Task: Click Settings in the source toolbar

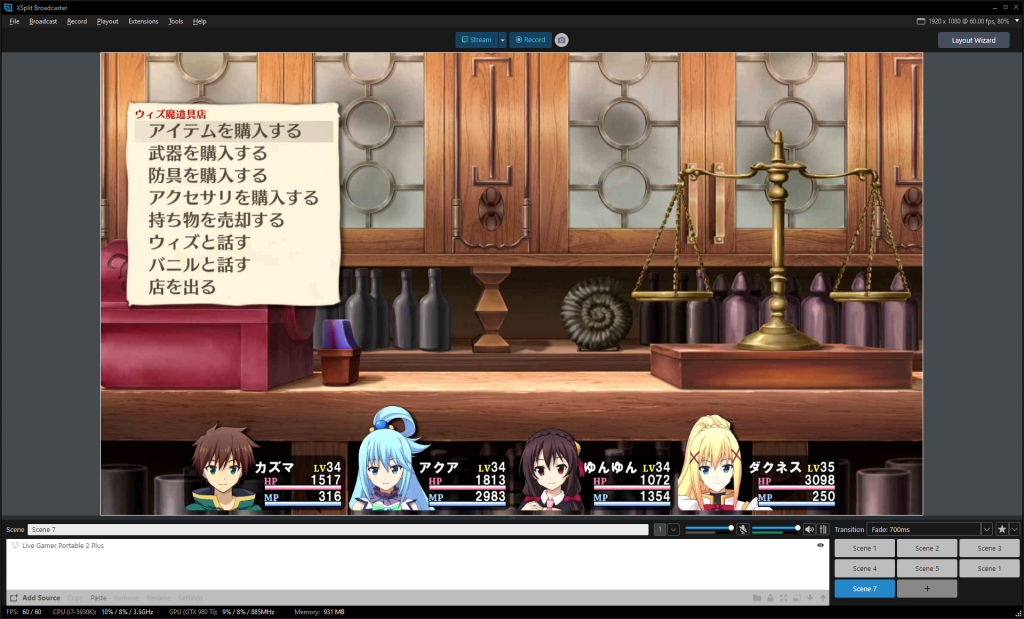Action: click(x=190, y=598)
